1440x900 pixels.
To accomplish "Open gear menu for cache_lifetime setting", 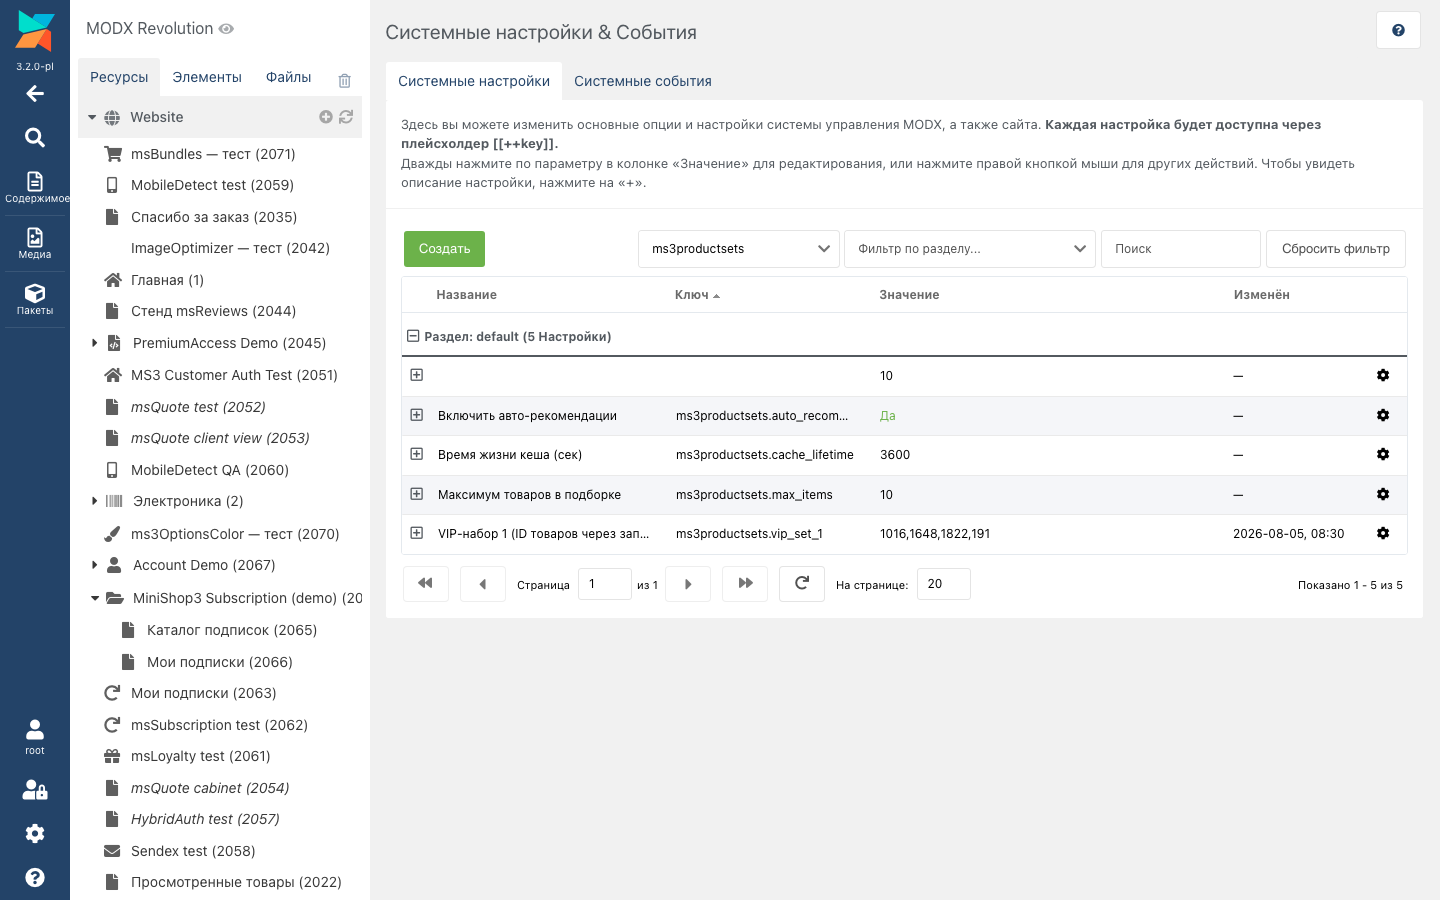I will pos(1383,454).
